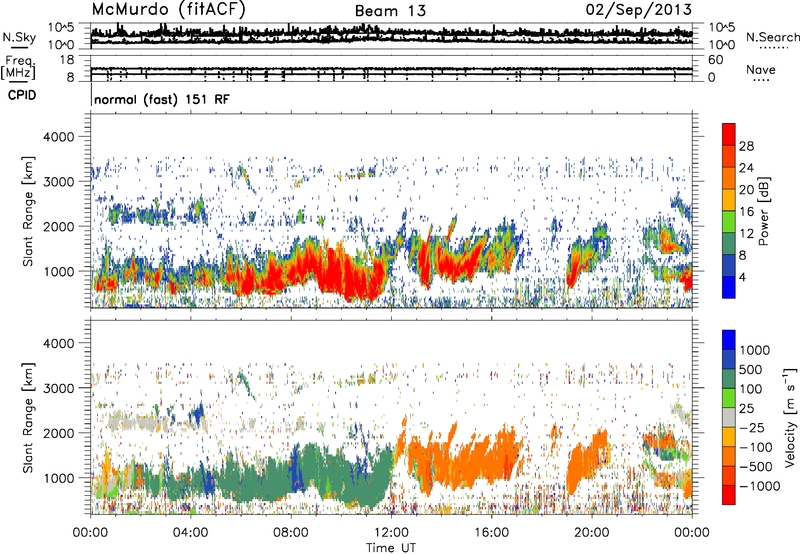Screen dimensions: 800x554
Task: Click the 3000 tick label of velocity panel
Action: click(59, 388)
